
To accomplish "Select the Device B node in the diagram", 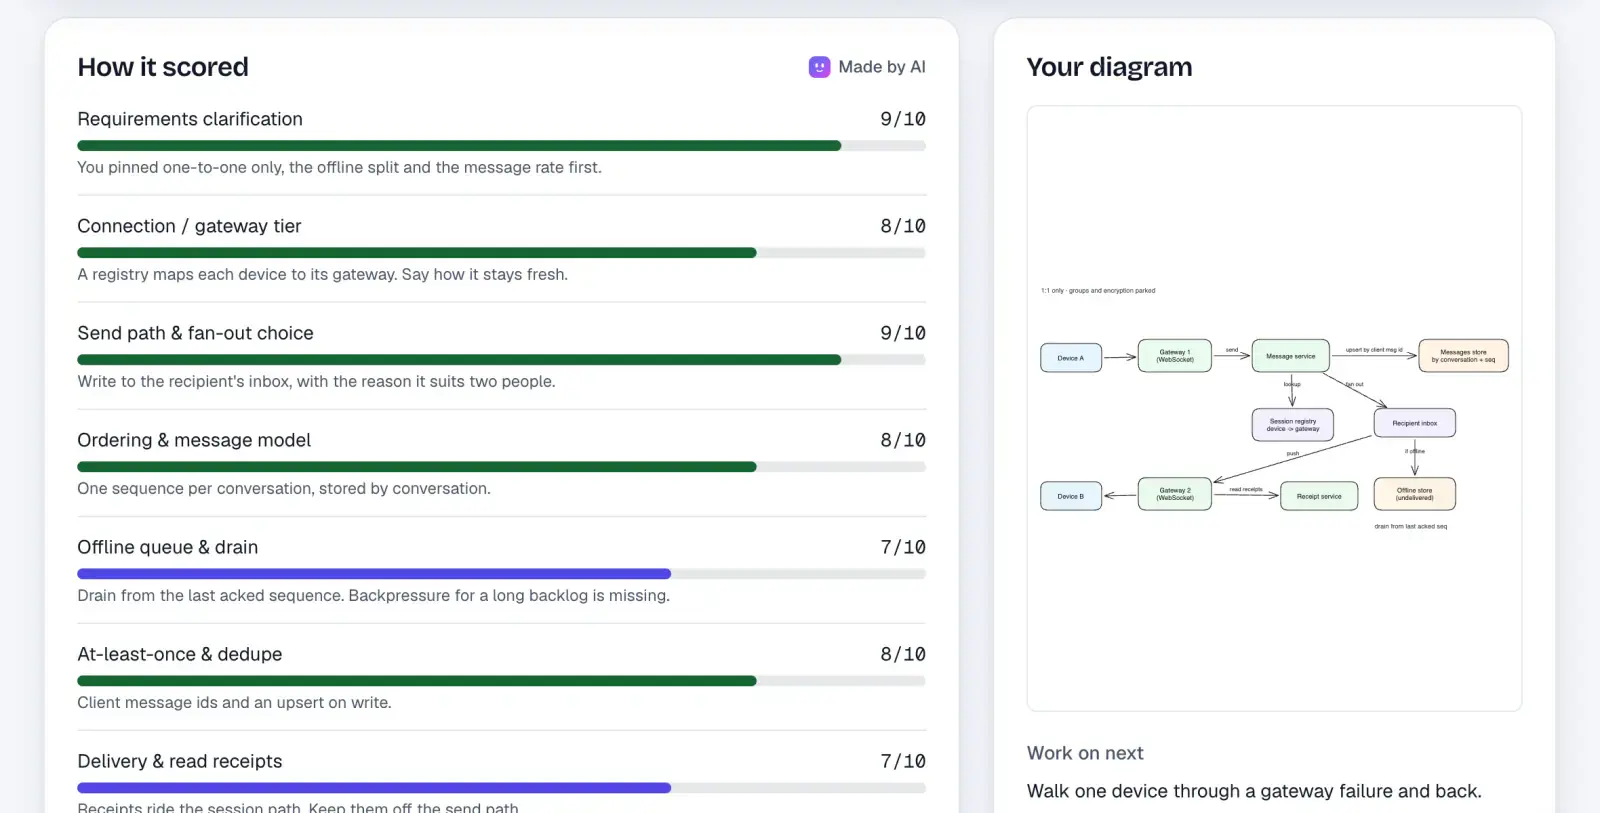I will 1071,496.
